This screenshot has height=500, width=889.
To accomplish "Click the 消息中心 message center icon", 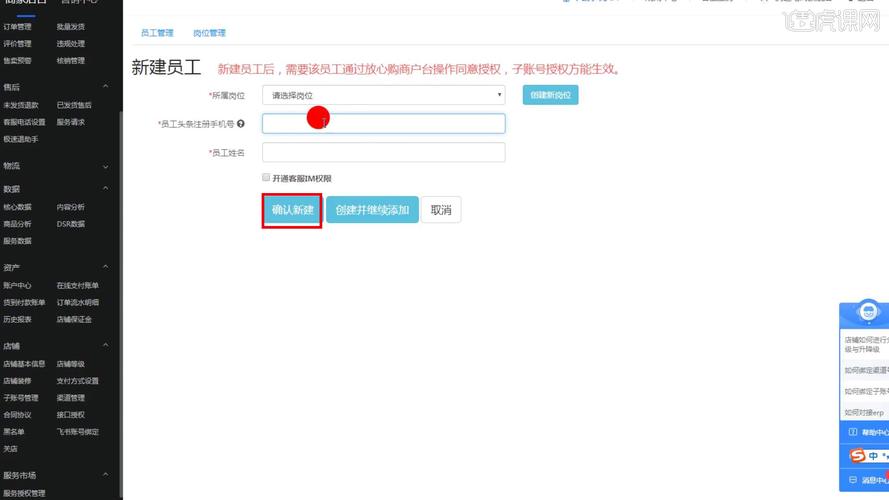I will 852,480.
